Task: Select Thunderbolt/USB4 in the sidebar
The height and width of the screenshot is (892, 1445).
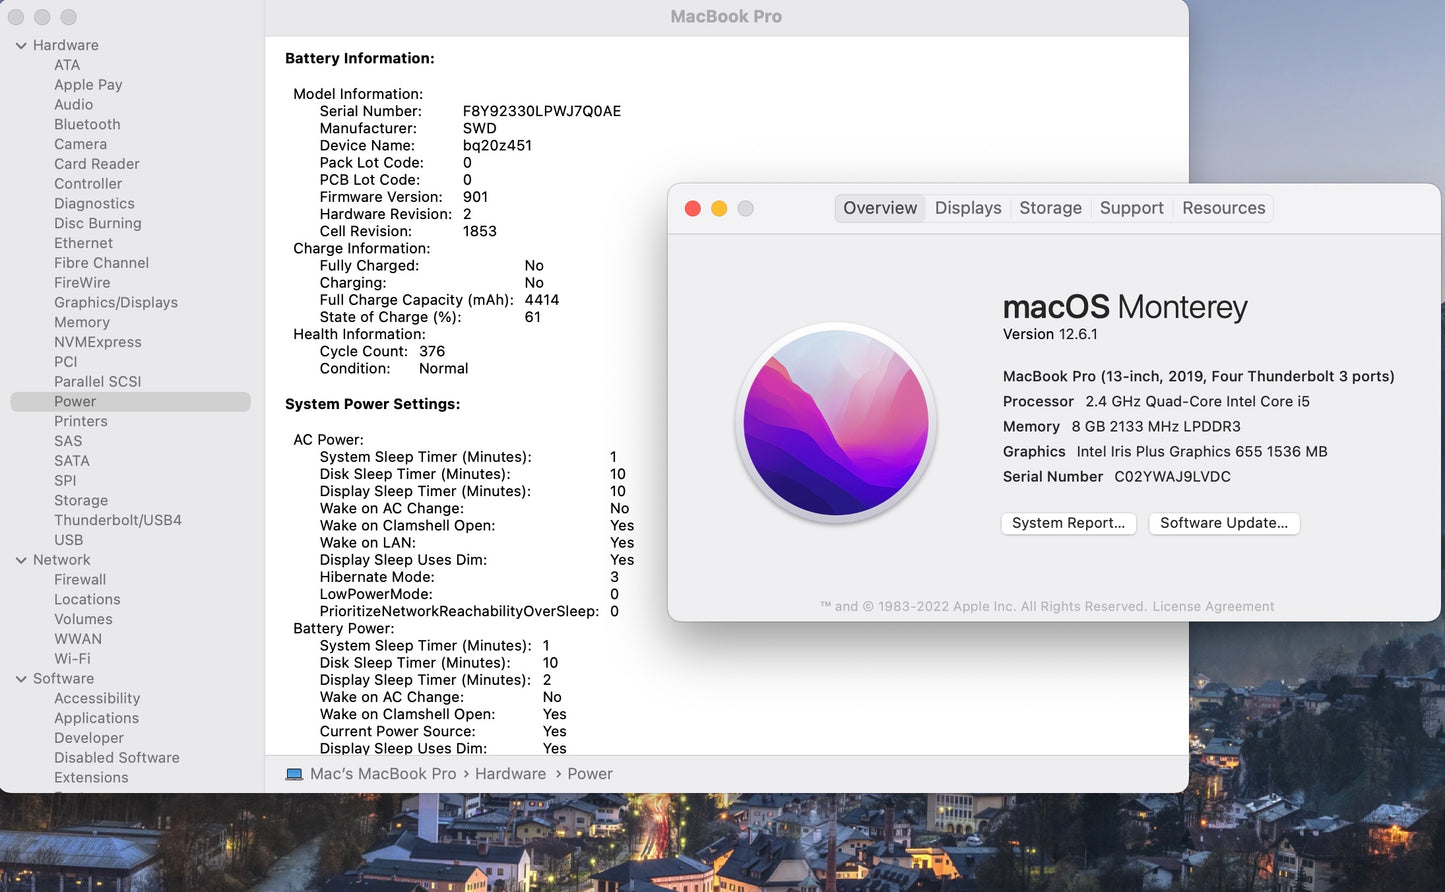Action: 118,520
